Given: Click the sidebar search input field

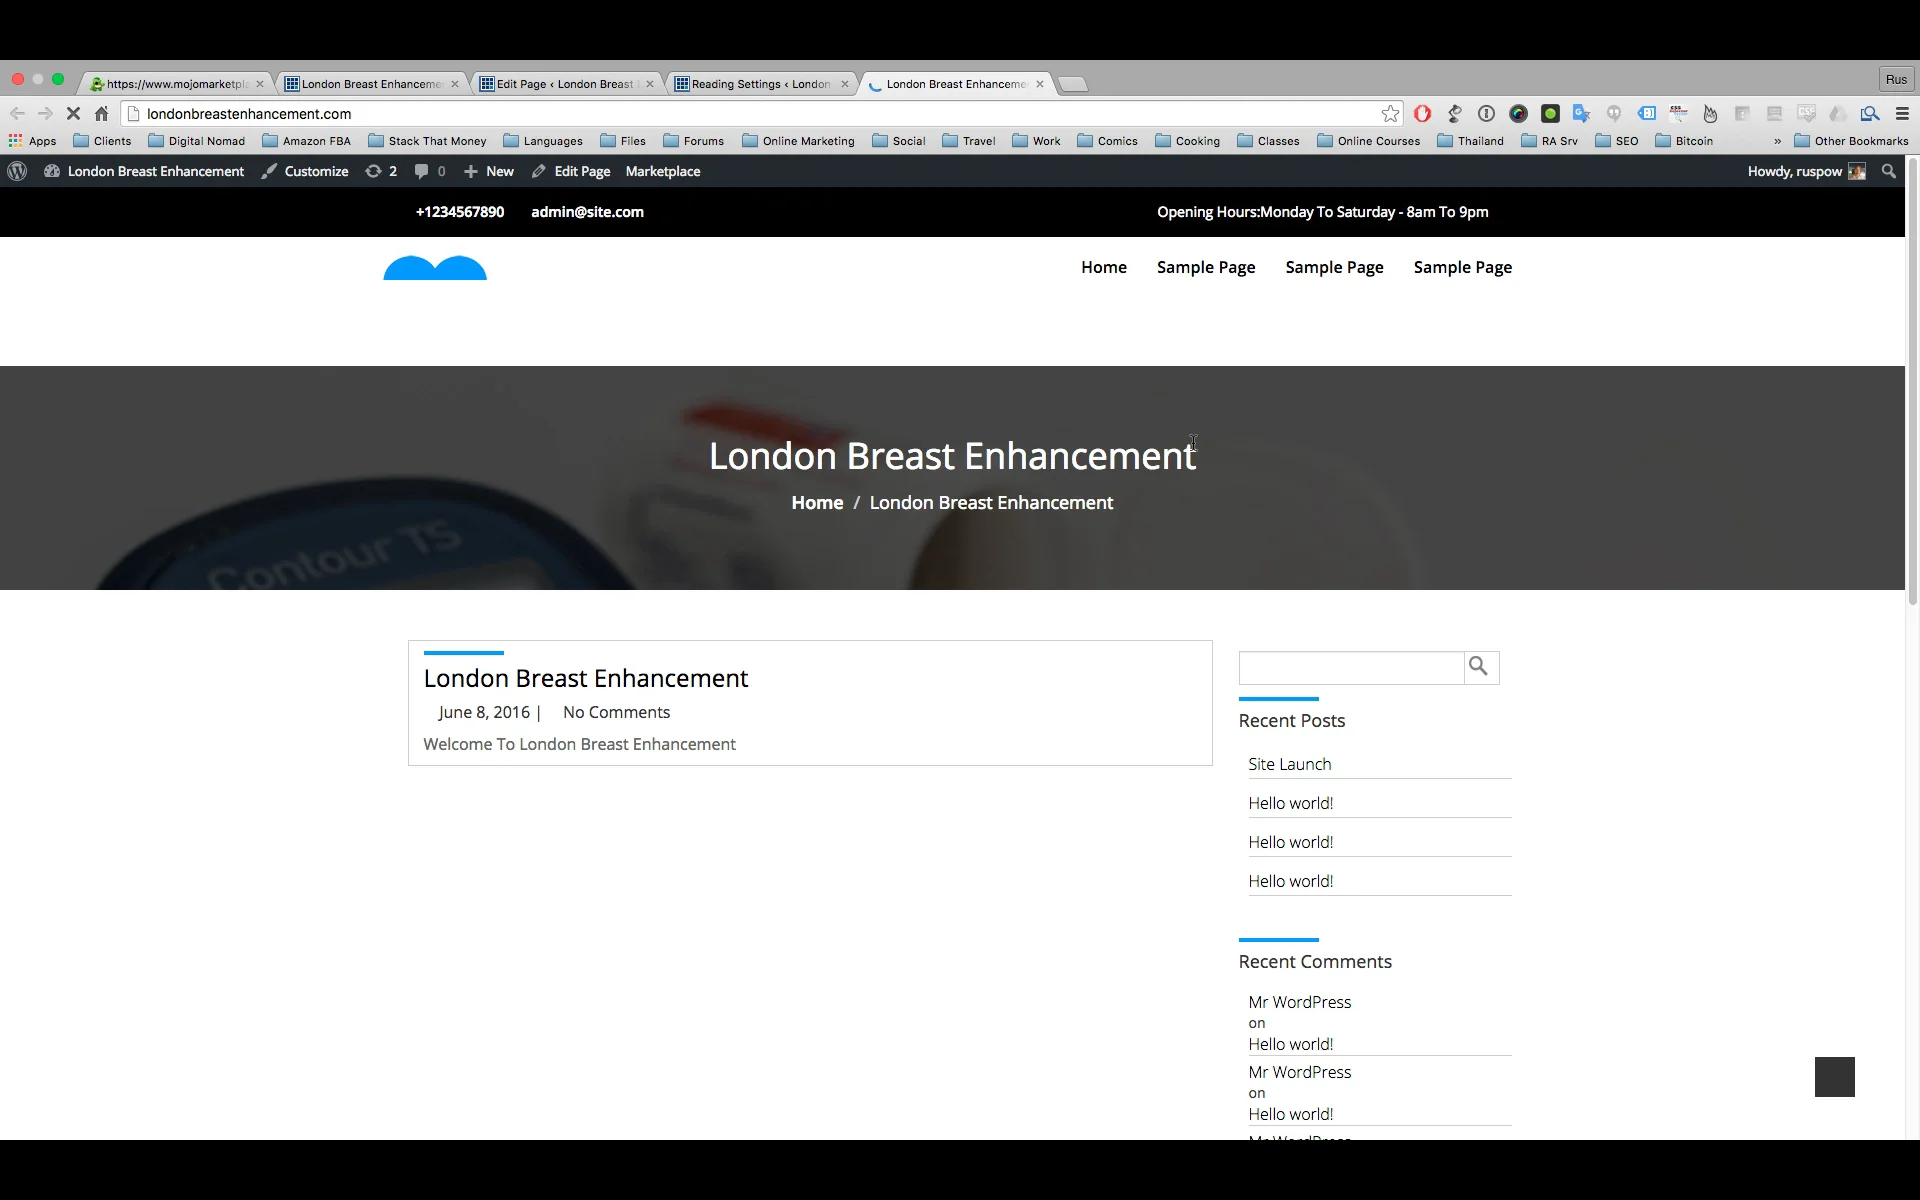Looking at the screenshot, I should pyautogui.click(x=1351, y=667).
